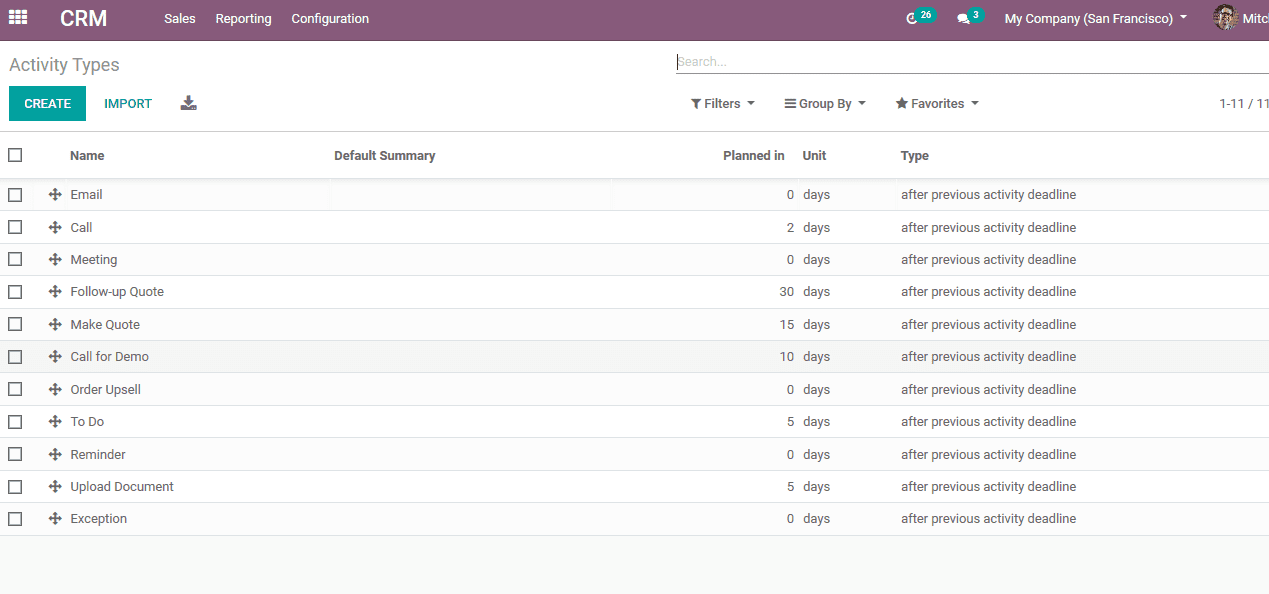Grab the drag handle of Call for Demo row

(x=55, y=357)
